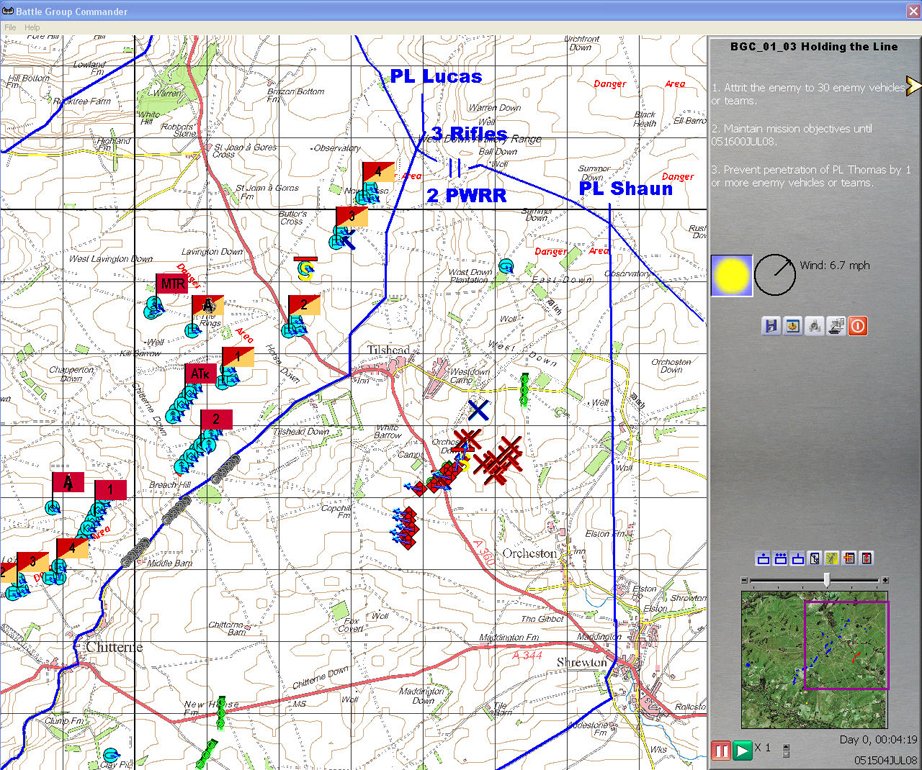Click the map zoom slider handle
The image size is (922, 770).
coord(826,580)
